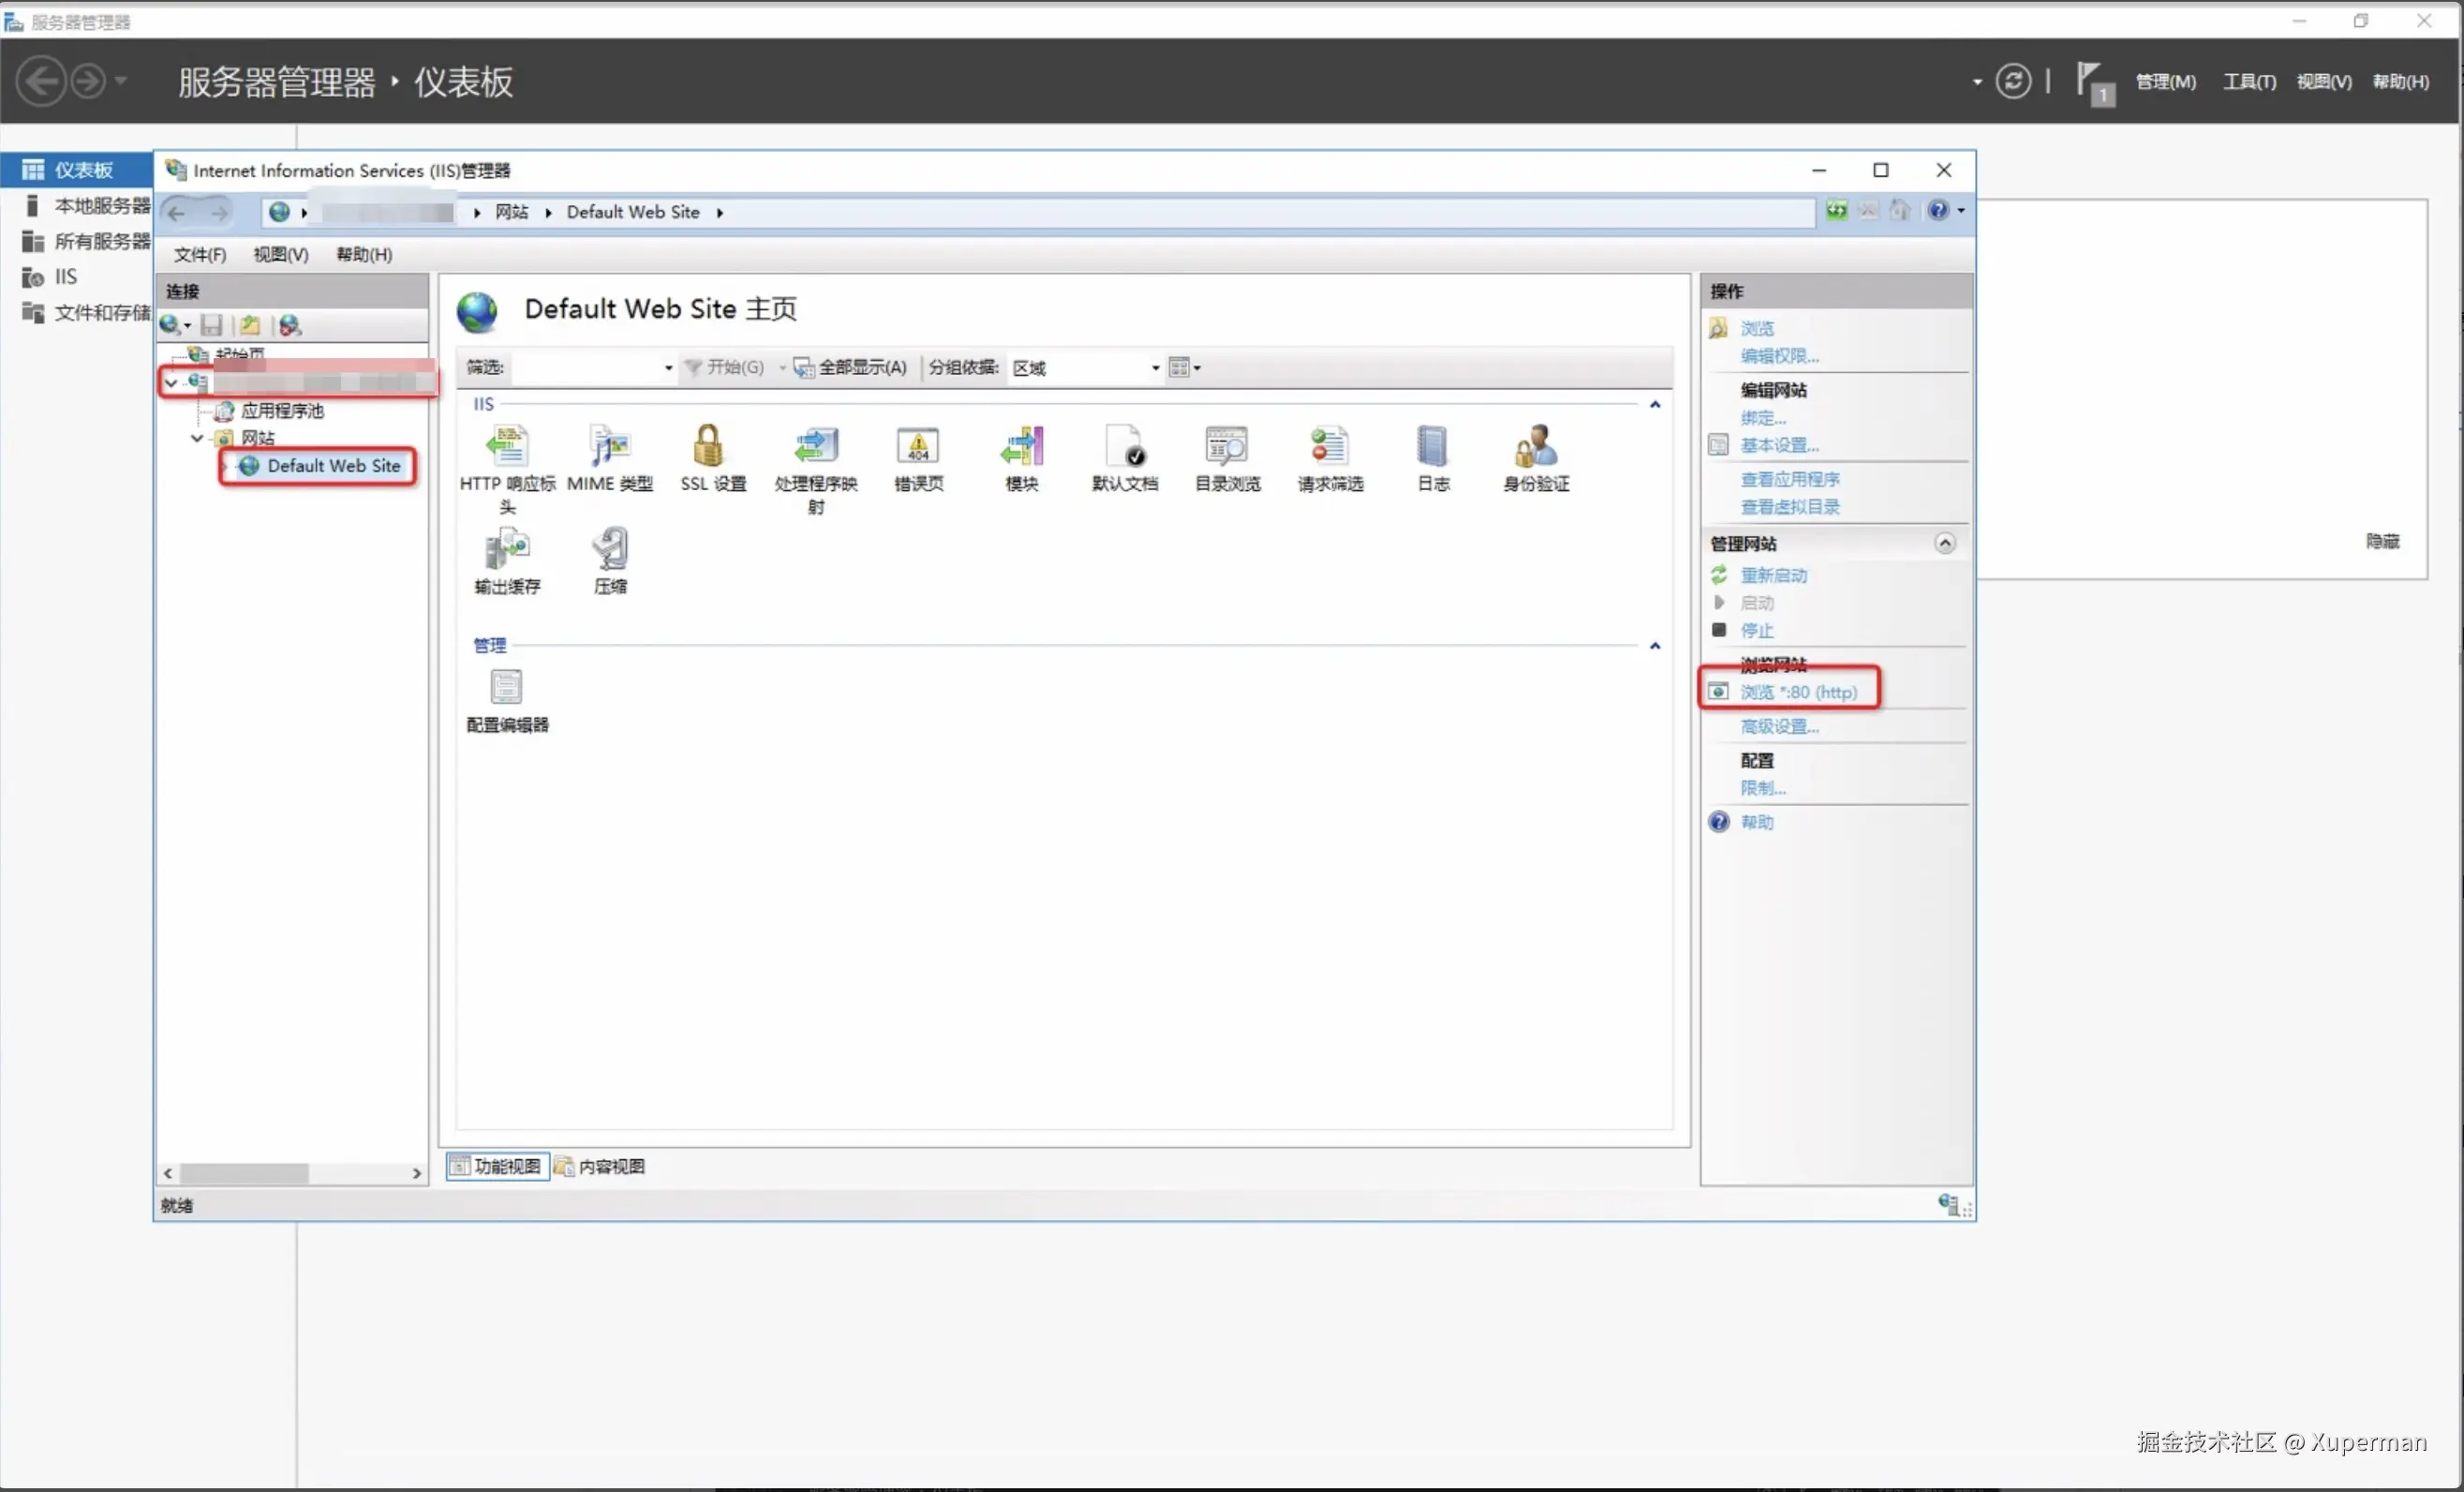The width and height of the screenshot is (2464, 1492).
Task: Open the 压缩 feature icon
Action: 610,558
